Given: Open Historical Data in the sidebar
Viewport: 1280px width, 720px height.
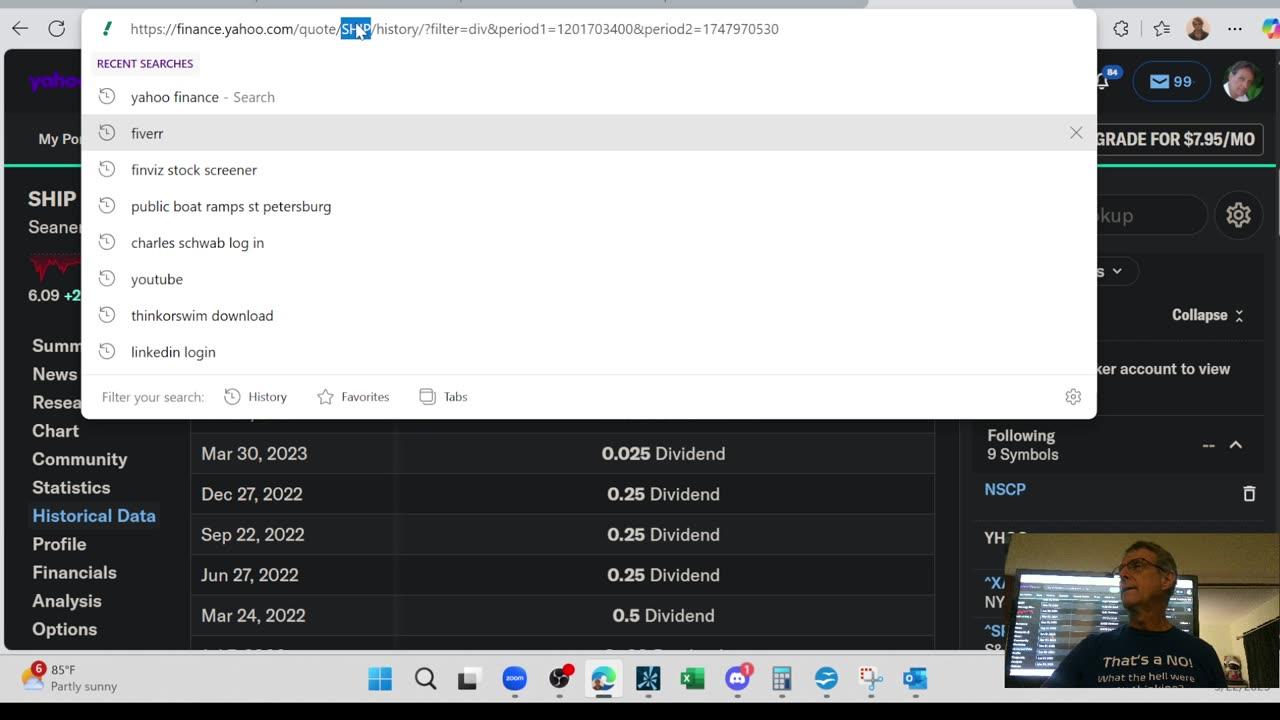Looking at the screenshot, I should click(x=94, y=516).
